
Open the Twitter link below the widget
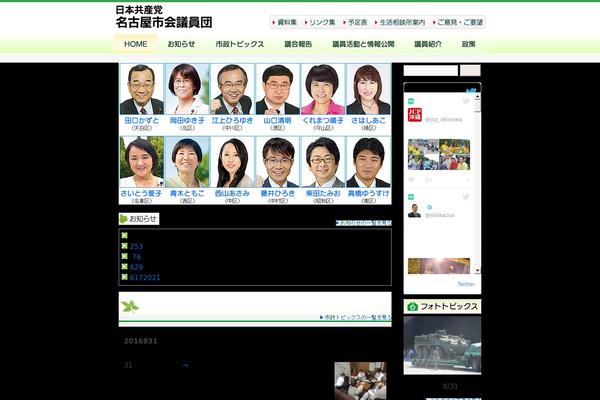point(466,284)
